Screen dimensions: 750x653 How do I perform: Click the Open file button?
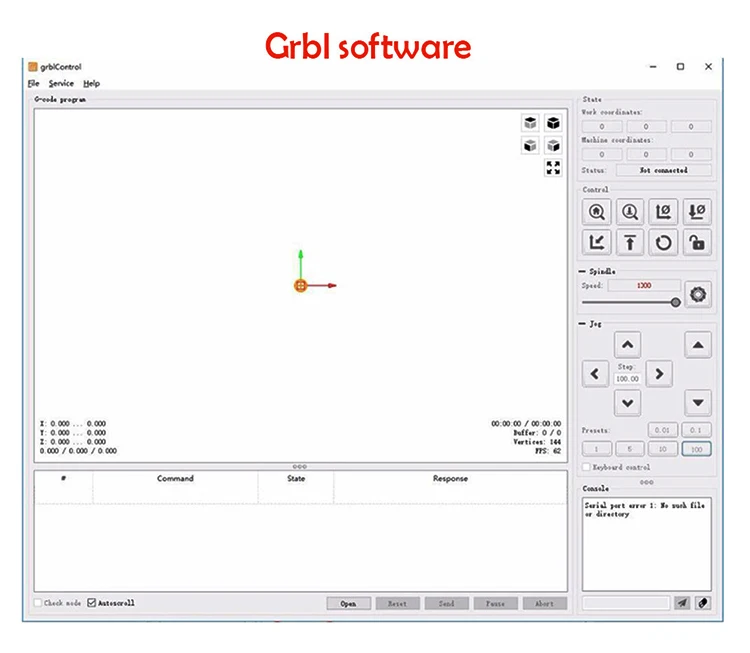click(x=348, y=603)
